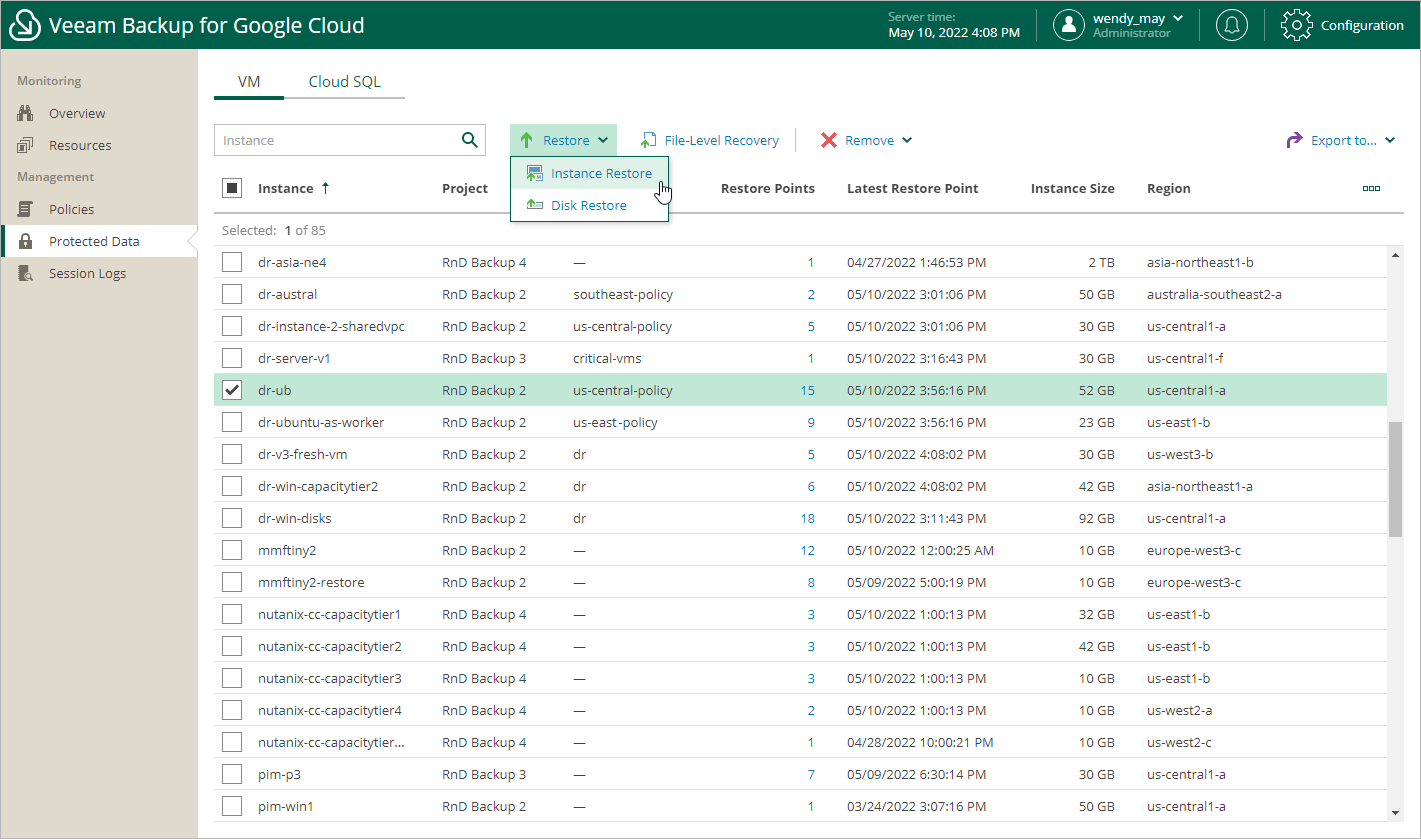The height and width of the screenshot is (839, 1421).
Task: Click the Veeam logo icon
Action: 25,25
